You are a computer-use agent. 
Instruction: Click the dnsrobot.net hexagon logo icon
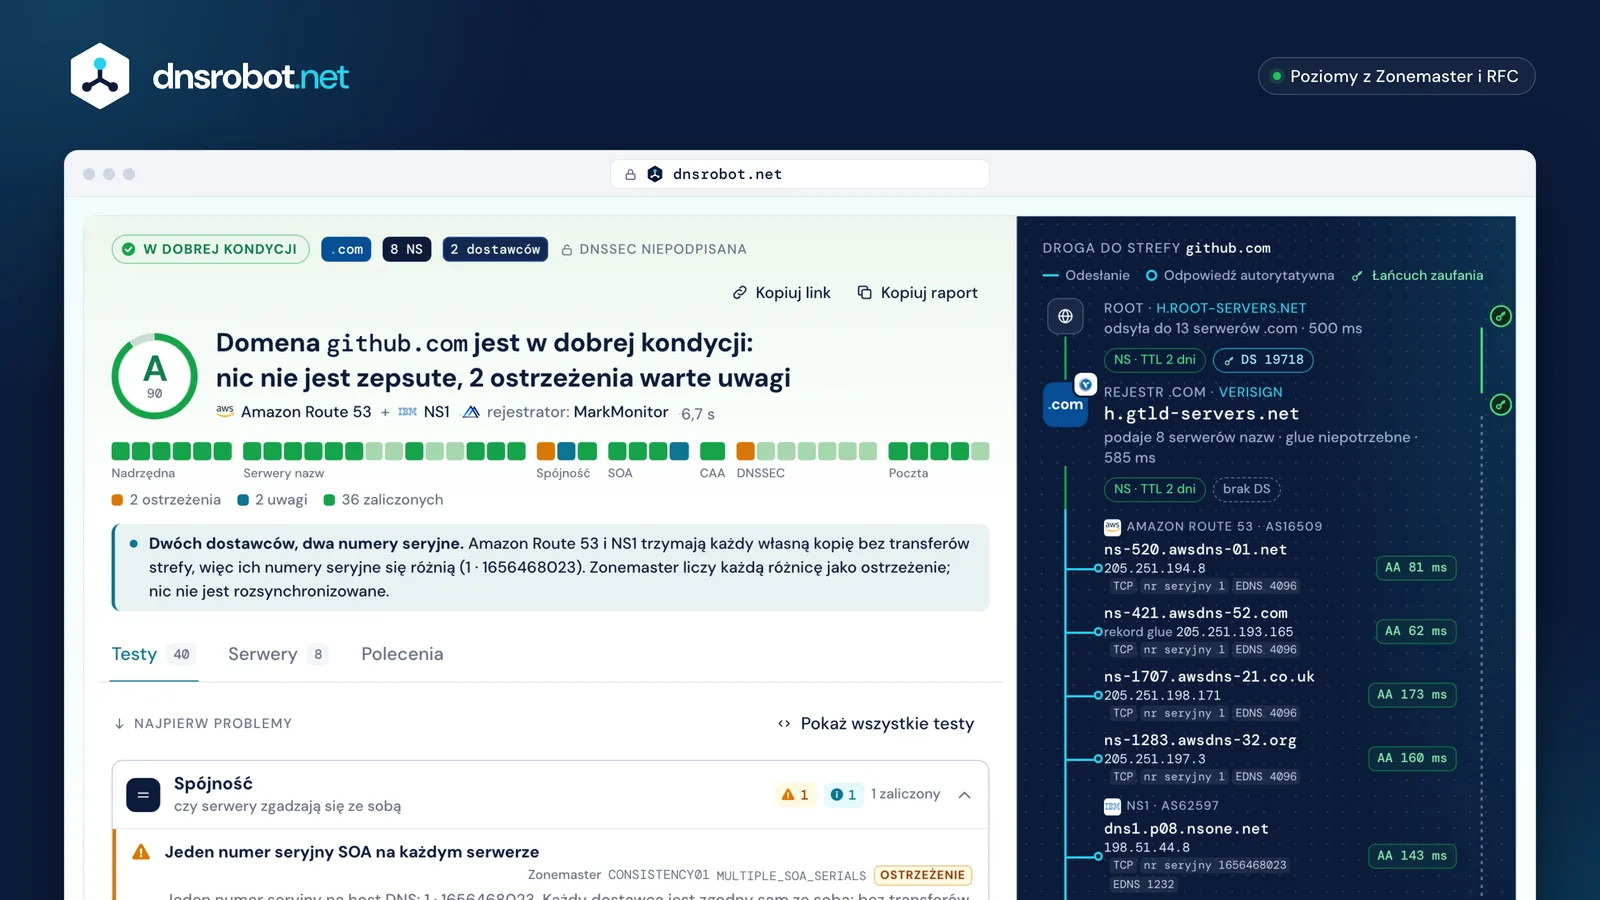click(x=100, y=76)
